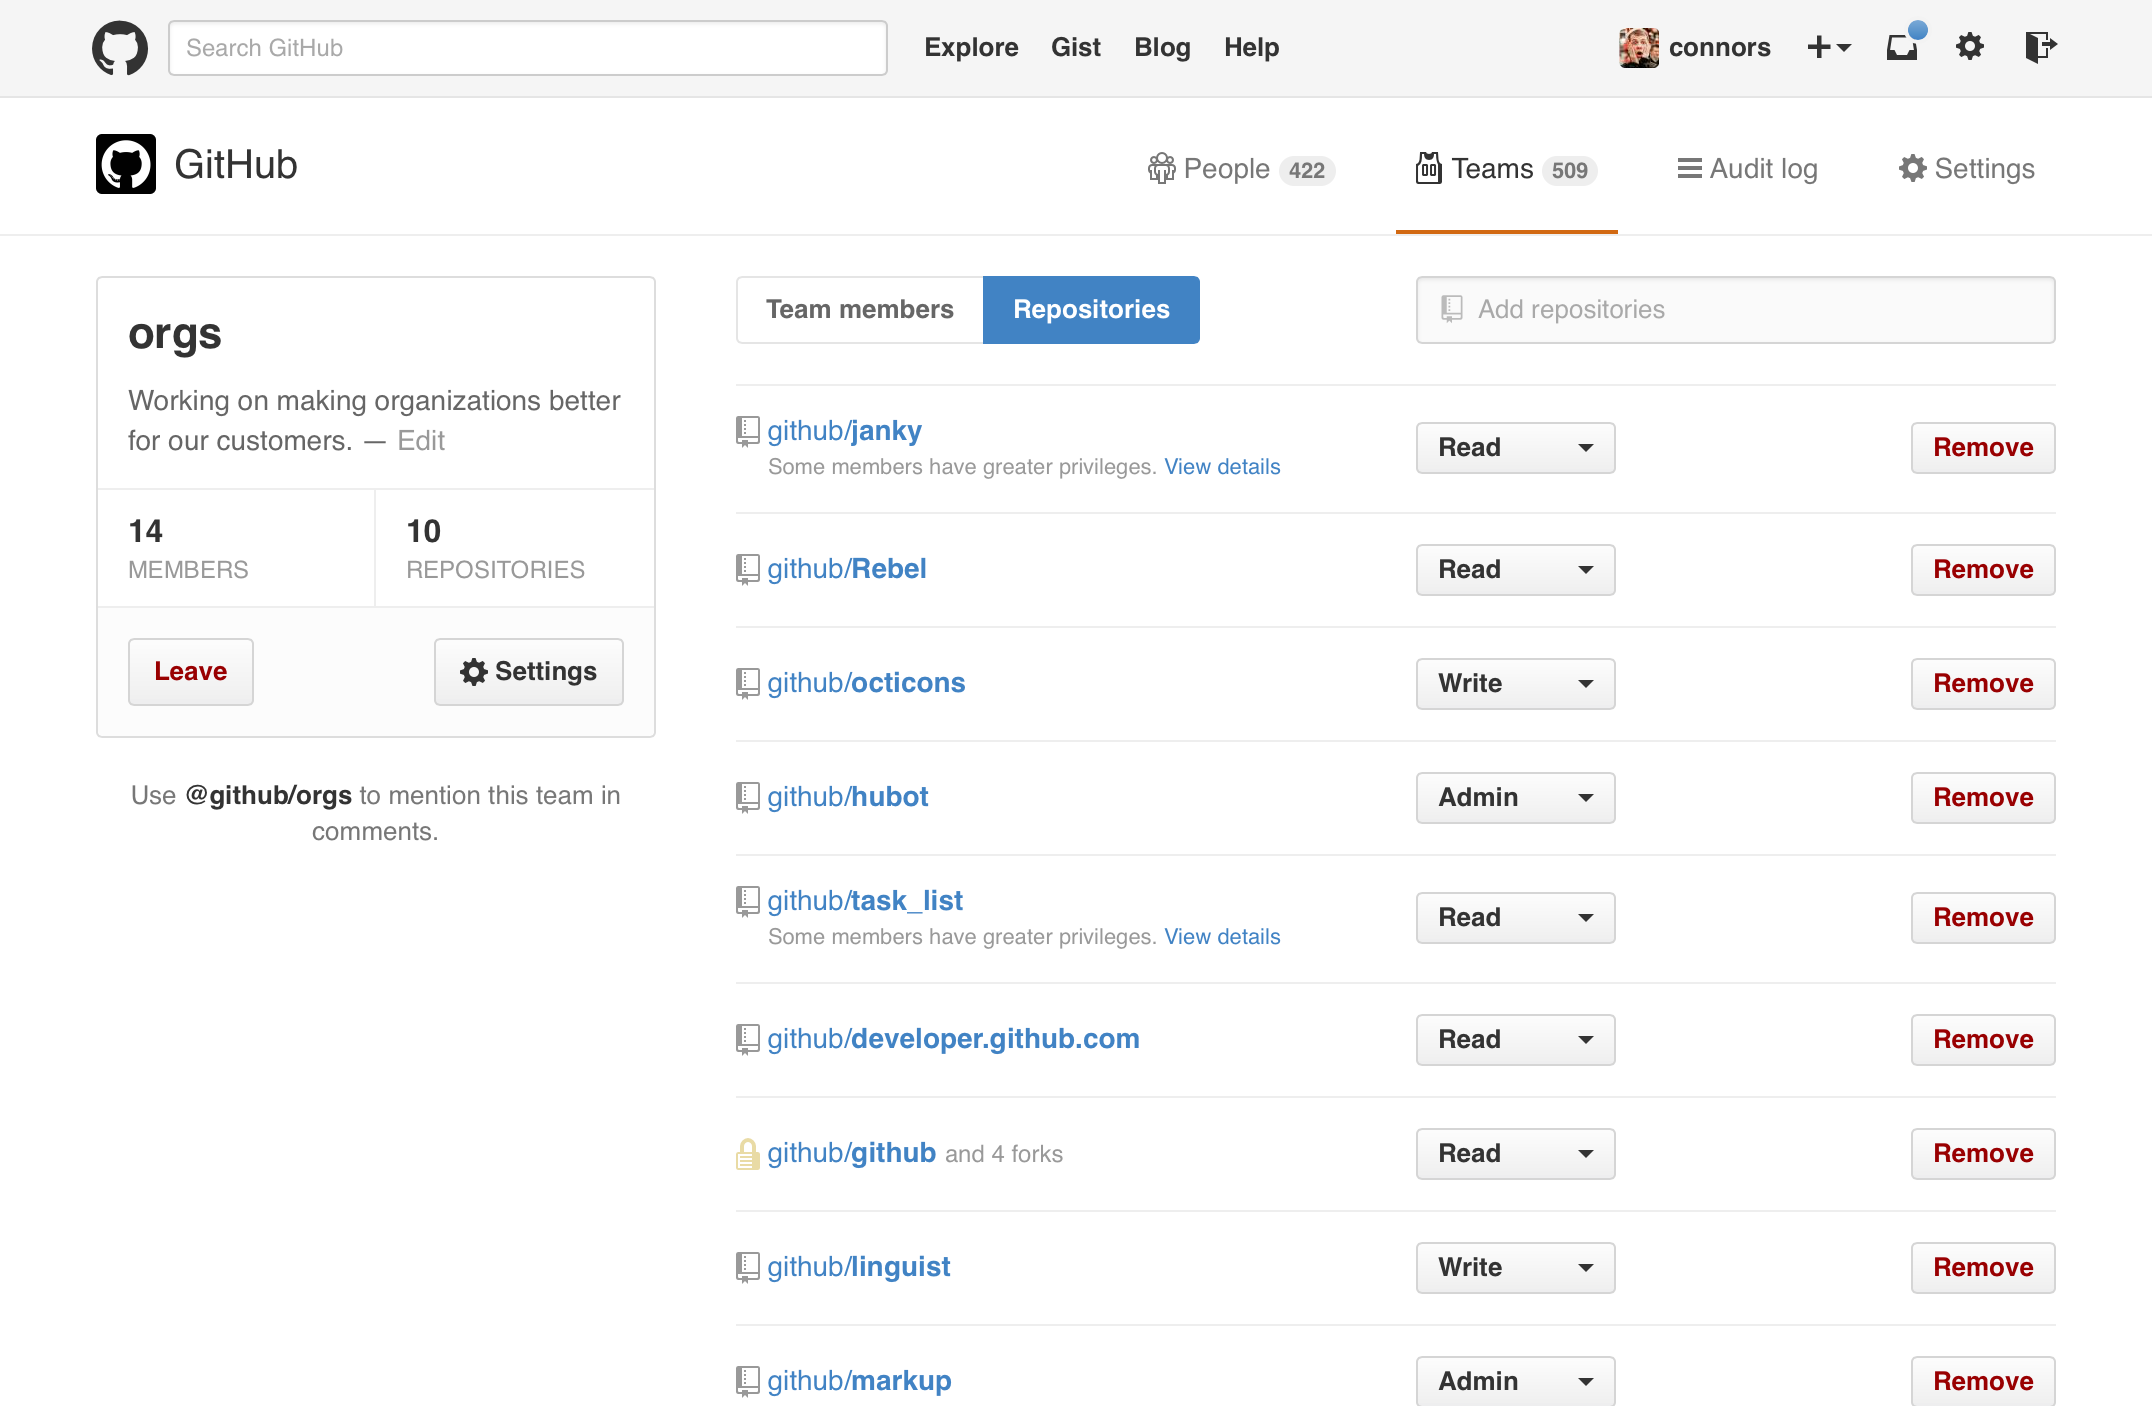Remove github/github from the team
Screen dimensions: 2152x1406
1983,1154
